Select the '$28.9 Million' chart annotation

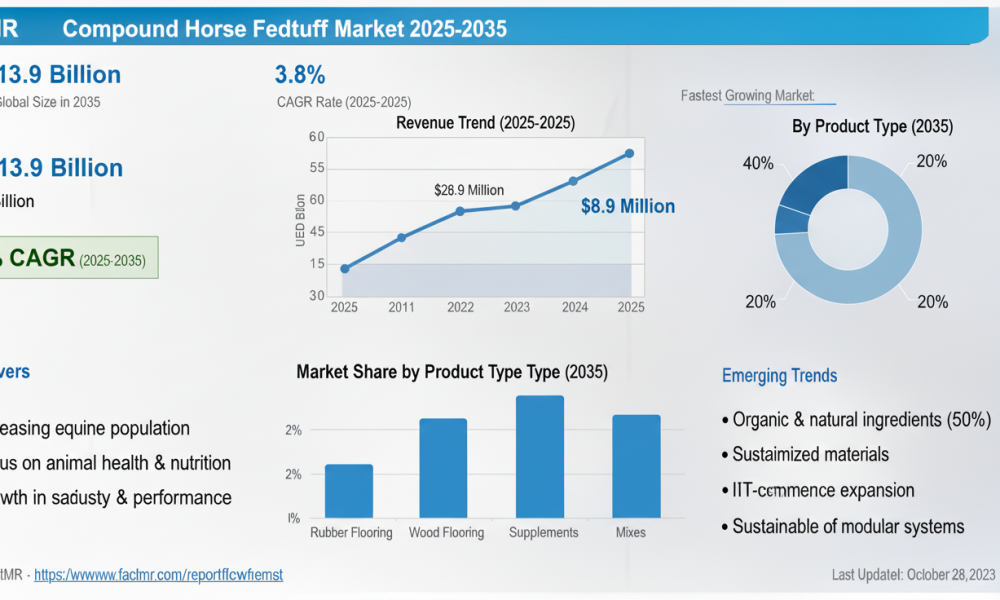point(469,190)
